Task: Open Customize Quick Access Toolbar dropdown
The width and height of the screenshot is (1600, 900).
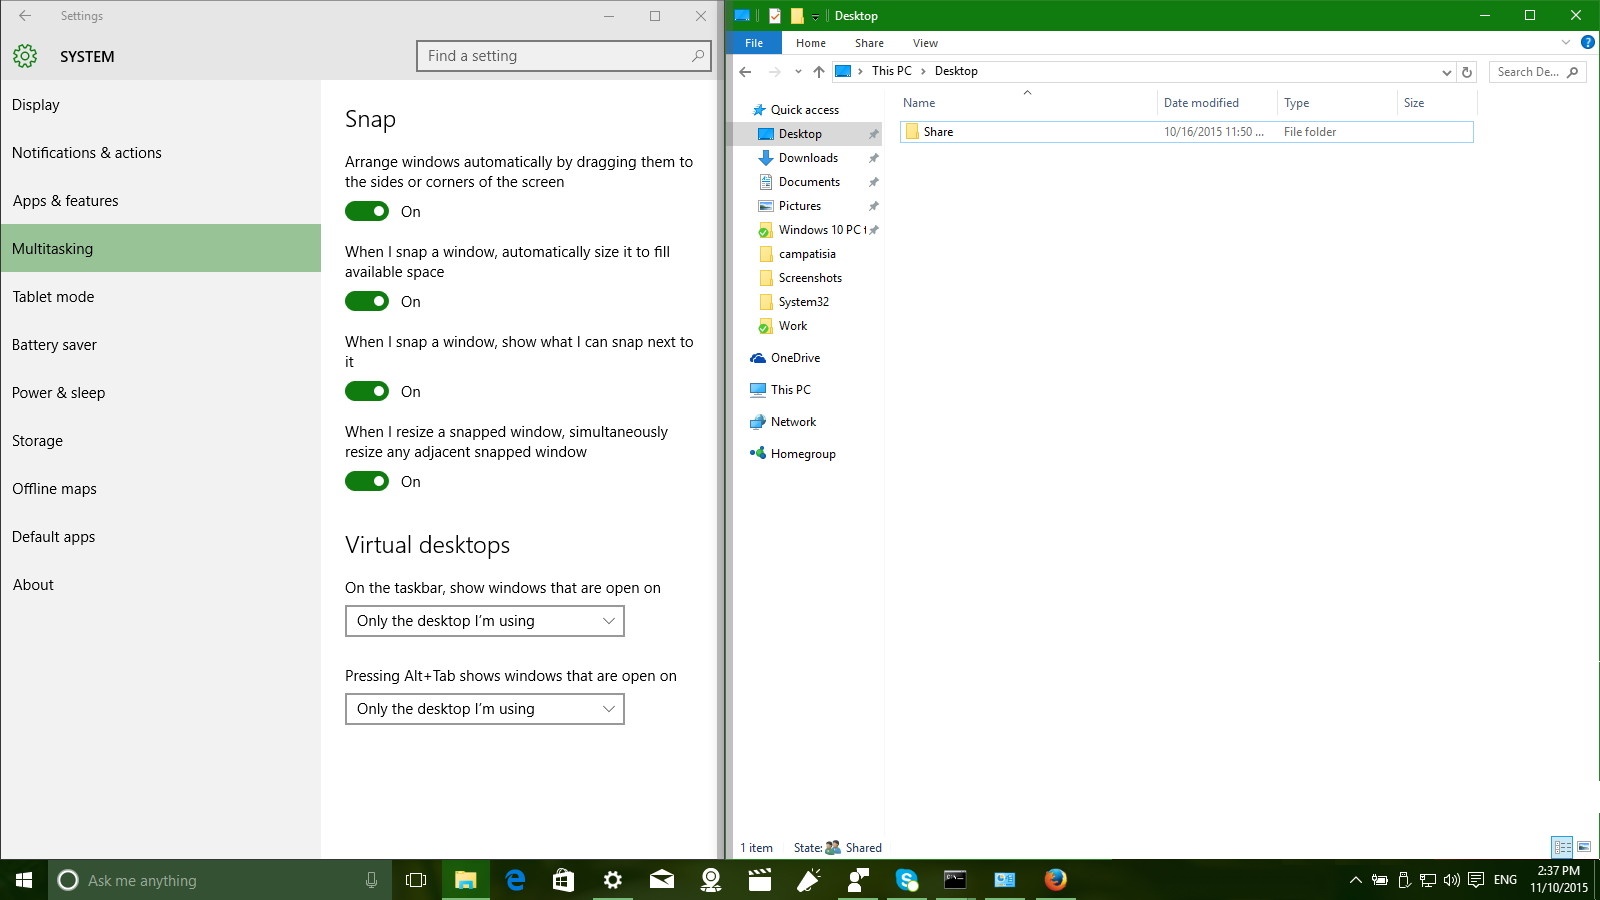Action: click(815, 16)
